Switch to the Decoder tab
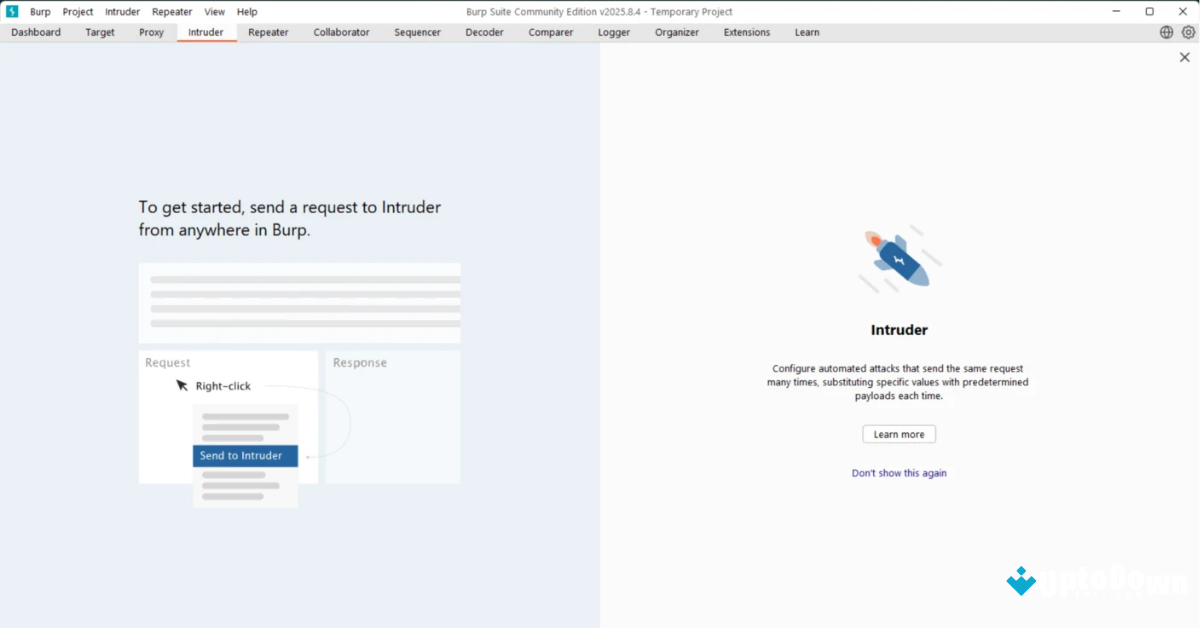The height and width of the screenshot is (628, 1200). (484, 32)
